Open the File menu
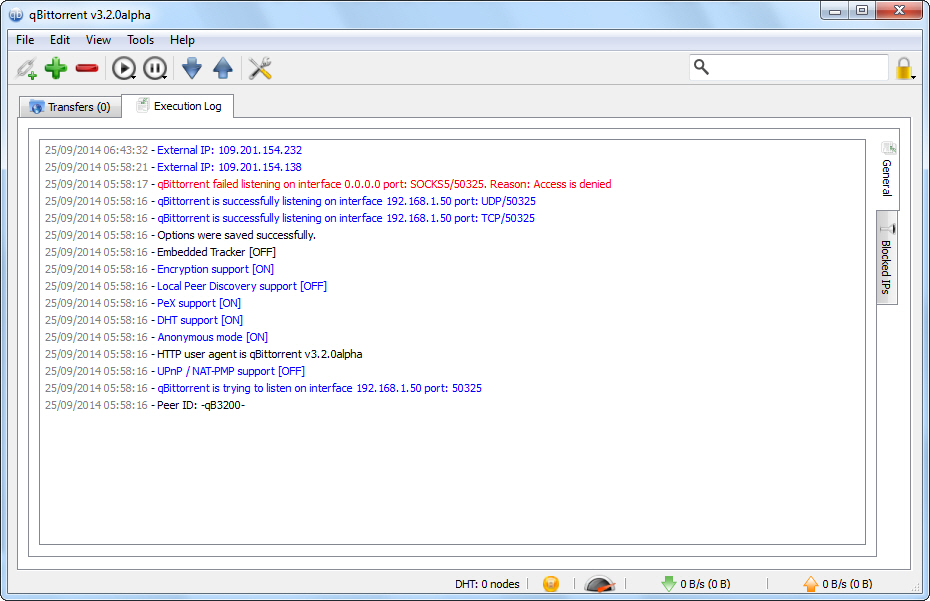This screenshot has height=601, width=930. click(x=25, y=40)
